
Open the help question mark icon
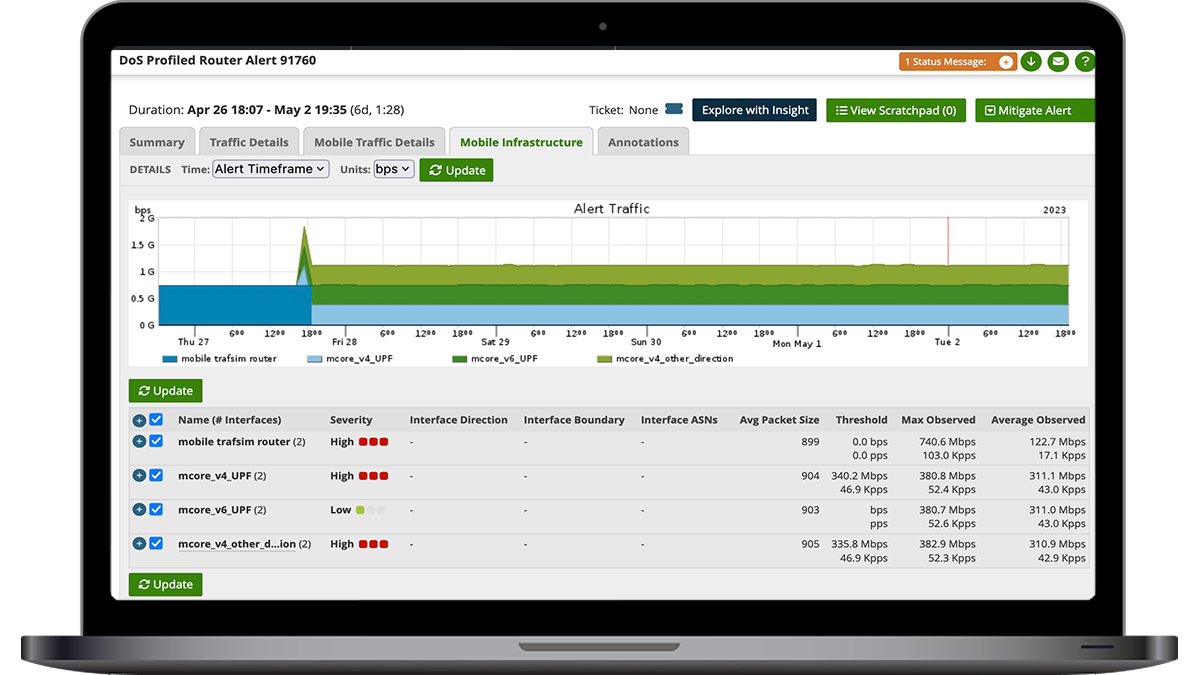point(1085,61)
